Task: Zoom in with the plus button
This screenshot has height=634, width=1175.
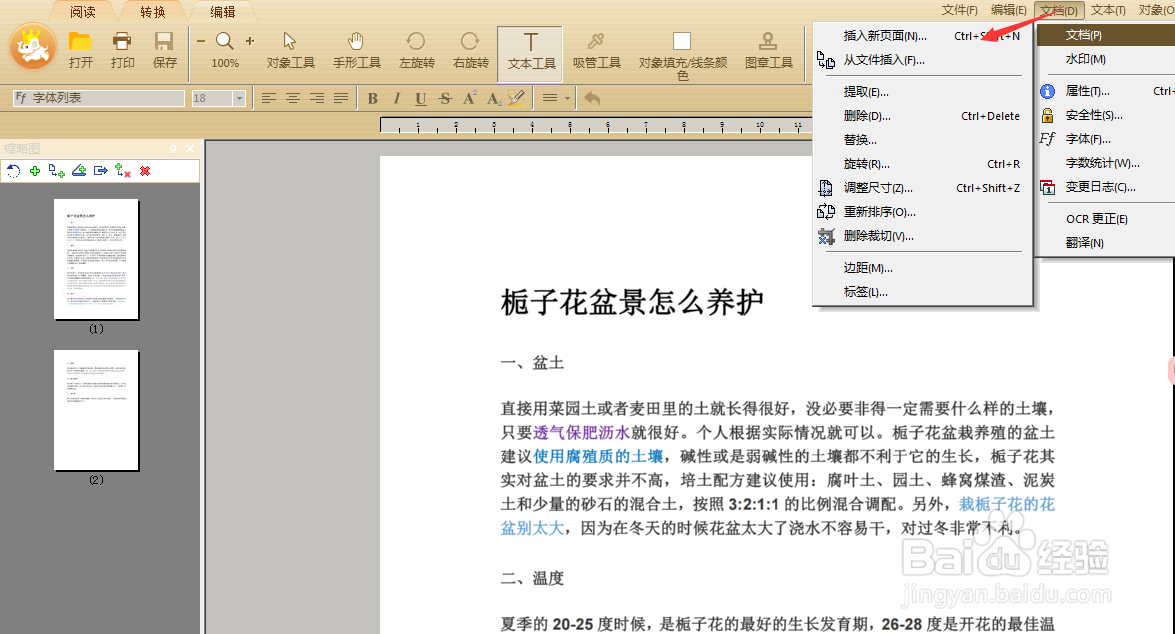Action: tap(250, 41)
